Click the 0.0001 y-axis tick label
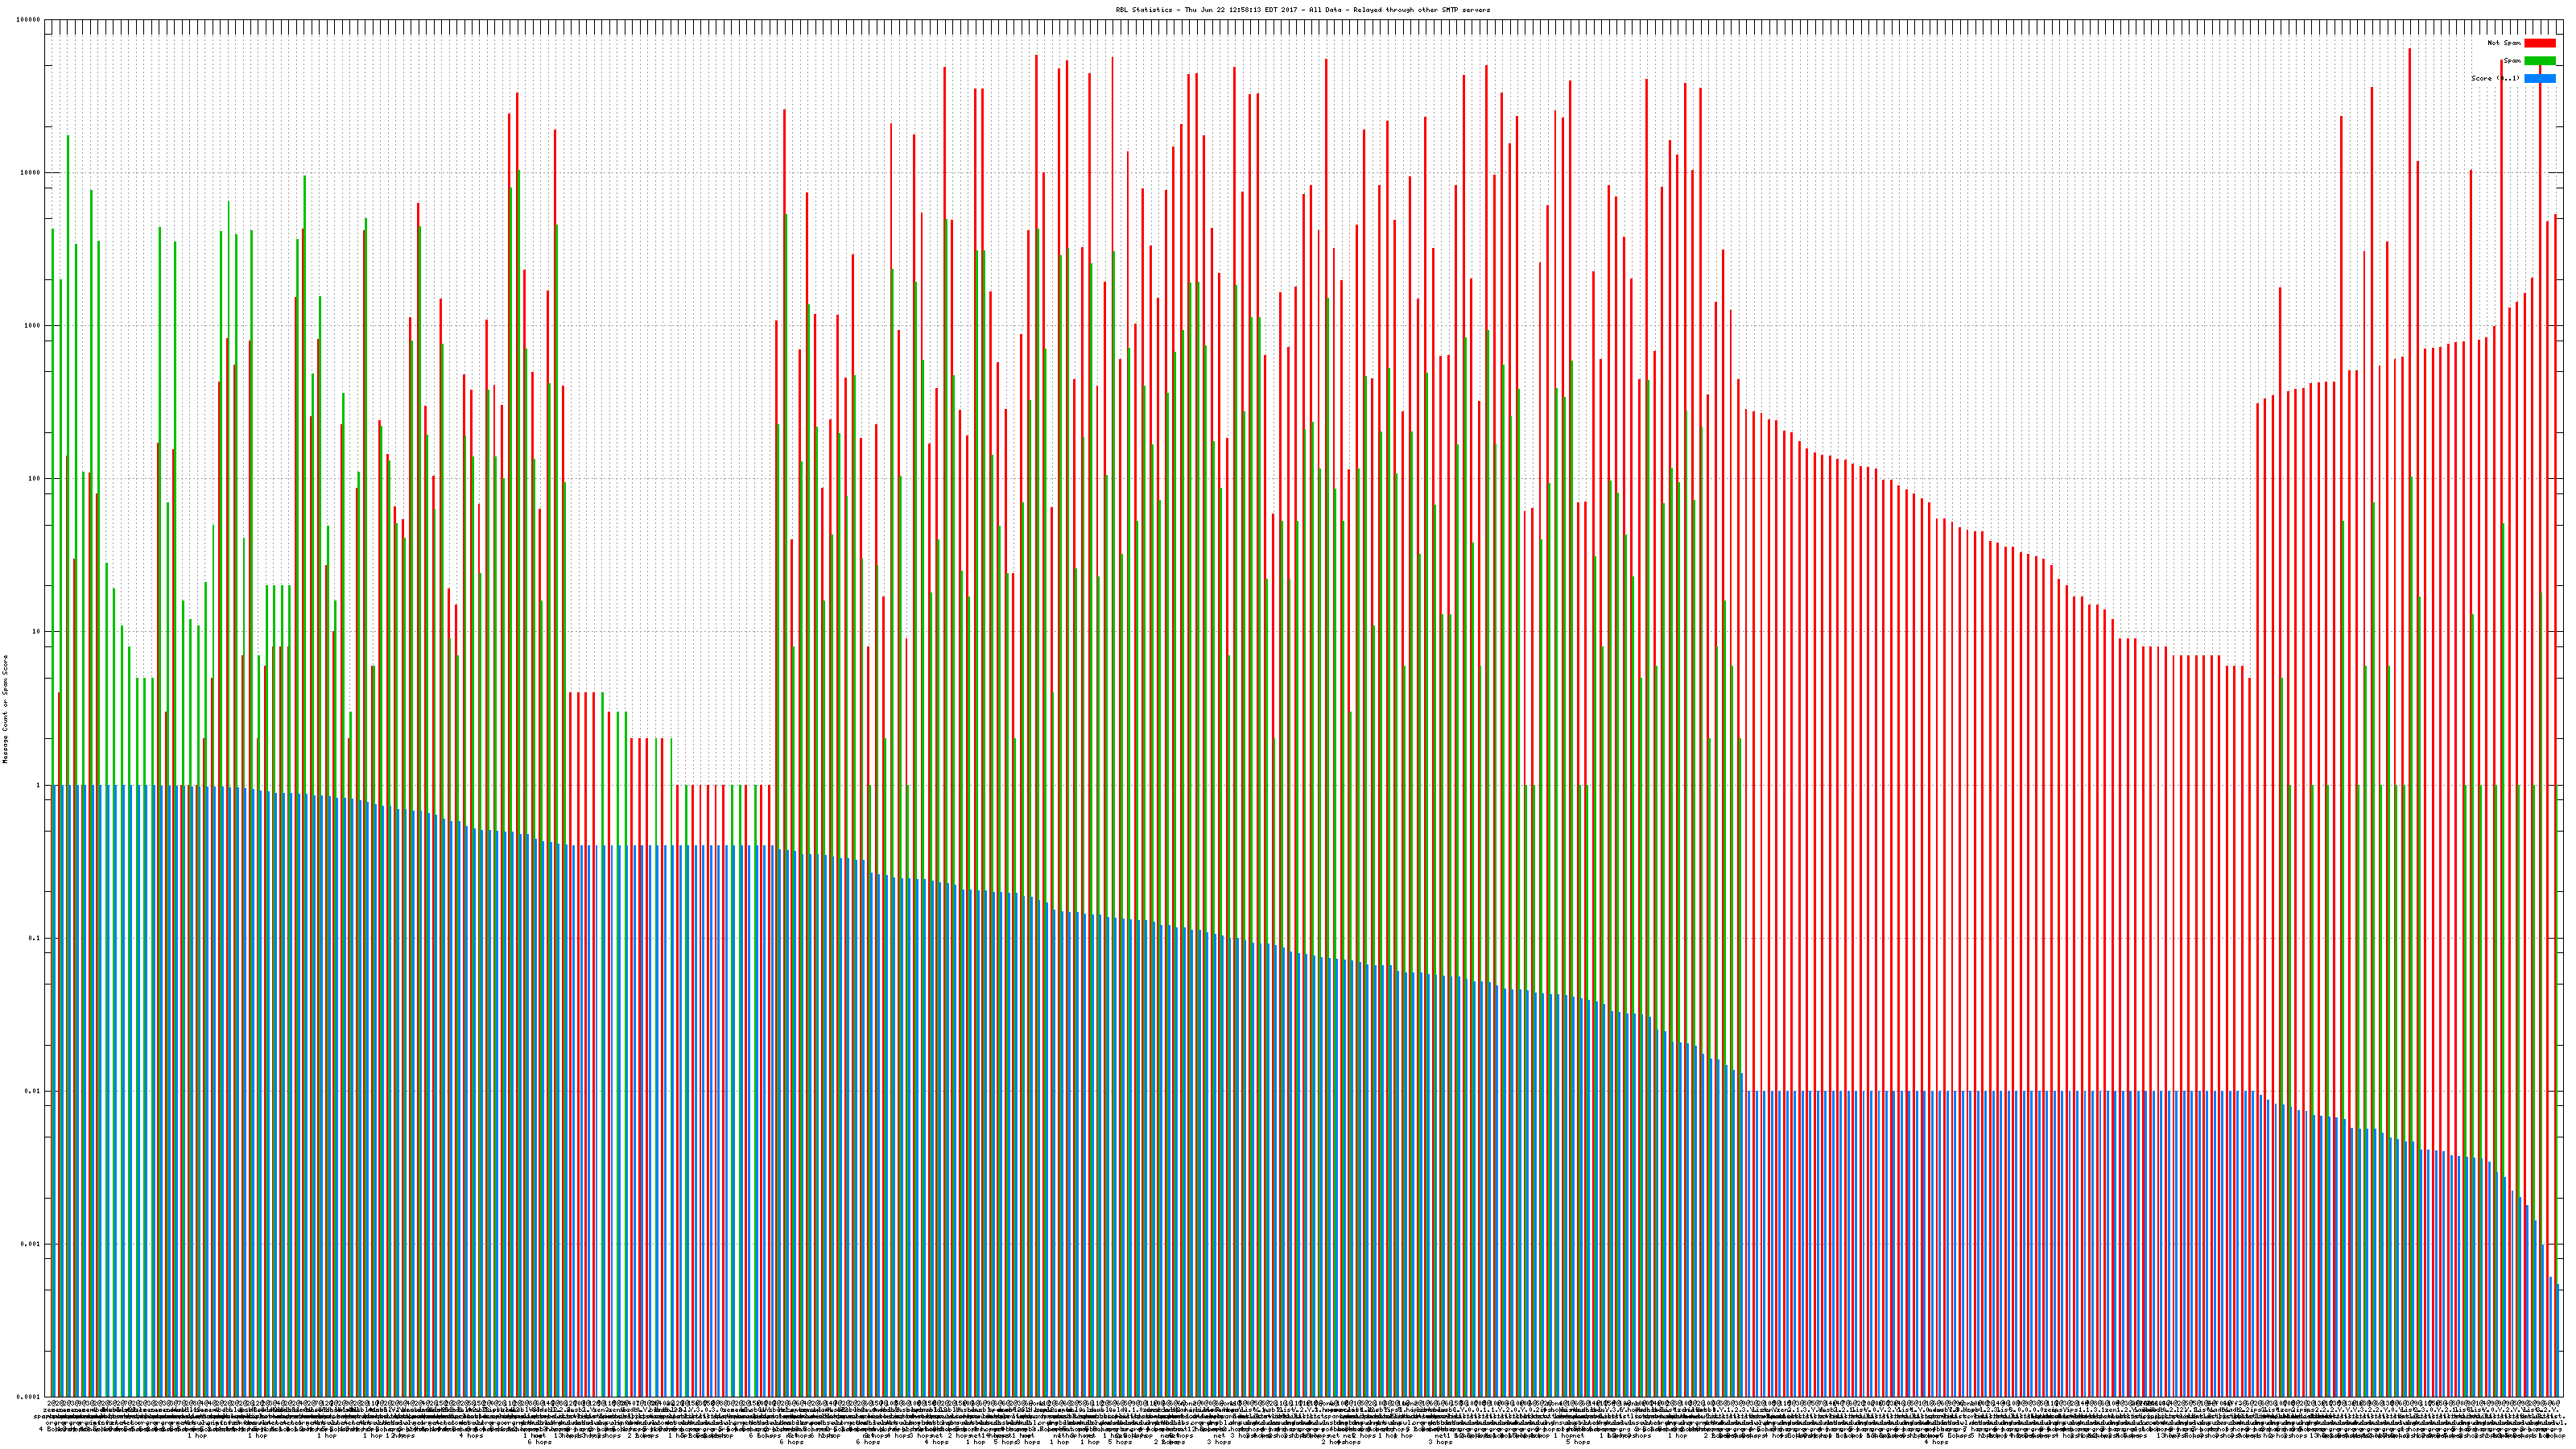 [x=29, y=1397]
